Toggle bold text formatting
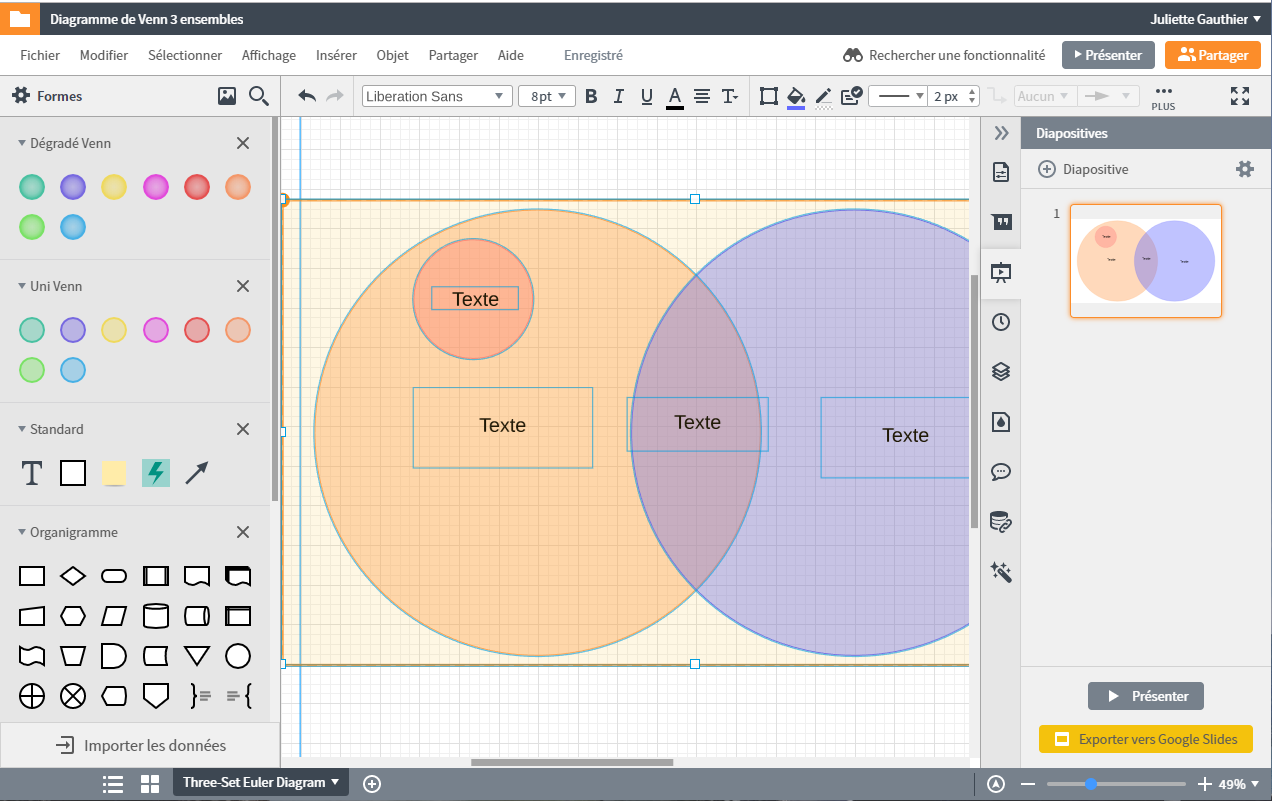The height and width of the screenshot is (801, 1272). [x=591, y=95]
